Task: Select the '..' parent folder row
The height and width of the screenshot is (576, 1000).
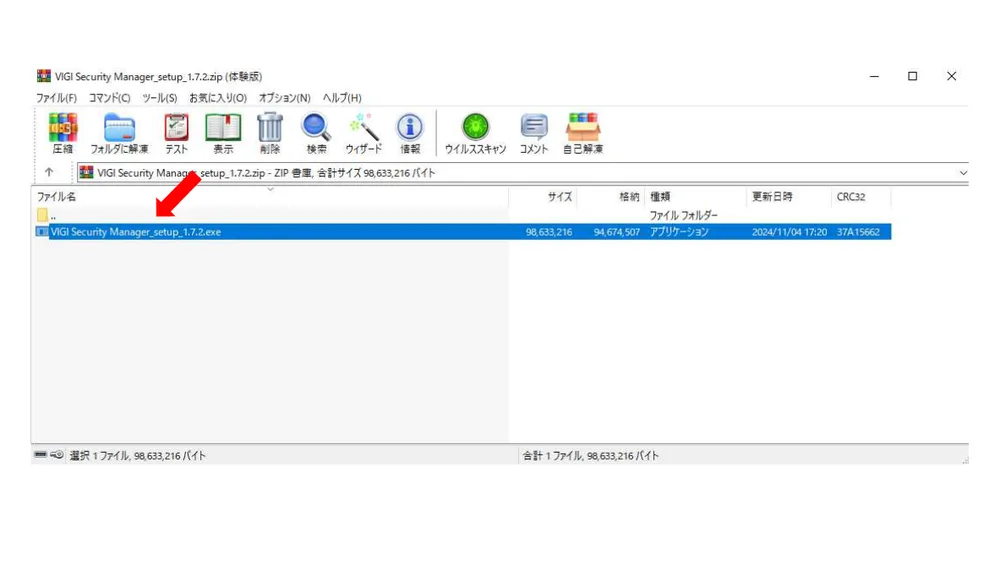Action: pyautogui.click(x=461, y=216)
